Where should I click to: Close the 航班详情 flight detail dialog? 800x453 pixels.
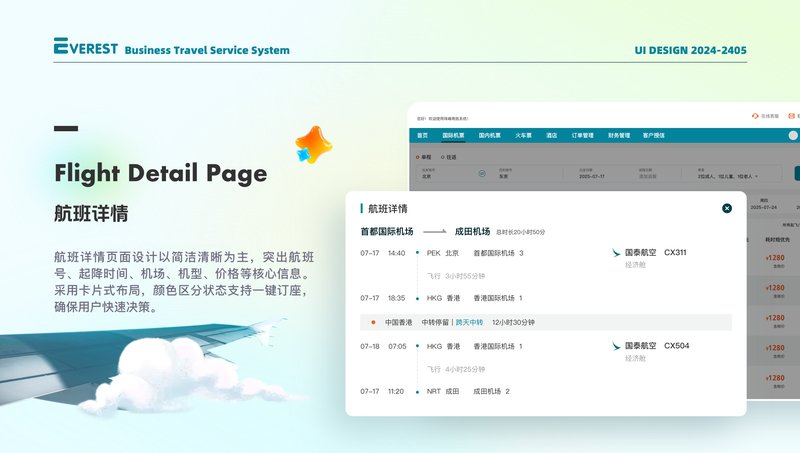click(727, 208)
